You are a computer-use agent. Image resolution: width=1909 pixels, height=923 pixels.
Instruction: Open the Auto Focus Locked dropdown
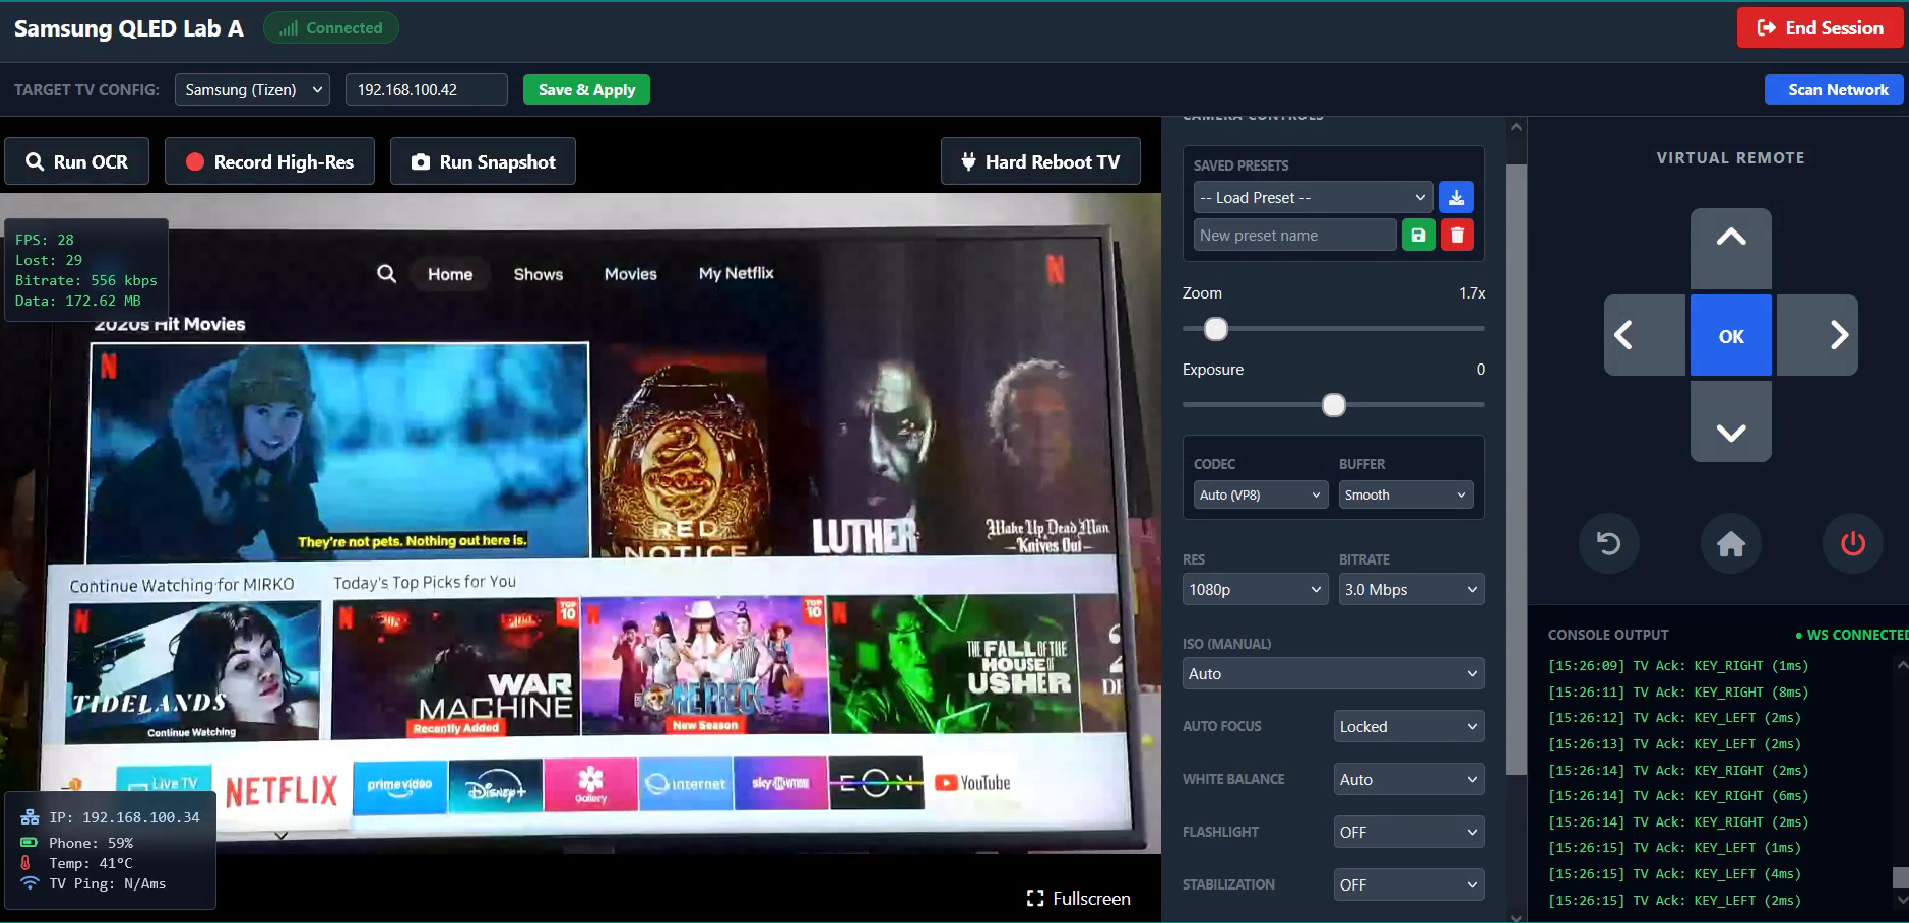pos(1408,727)
